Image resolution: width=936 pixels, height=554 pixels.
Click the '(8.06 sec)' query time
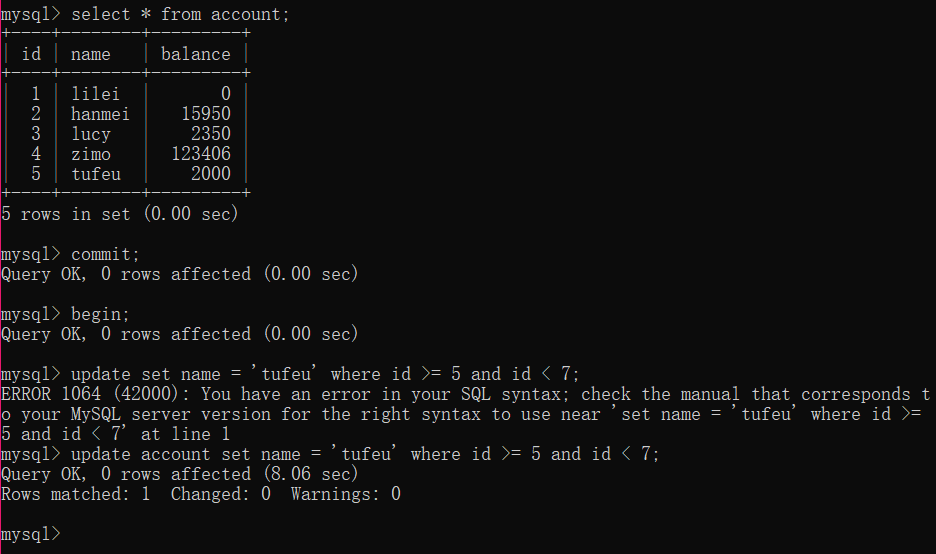point(310,474)
